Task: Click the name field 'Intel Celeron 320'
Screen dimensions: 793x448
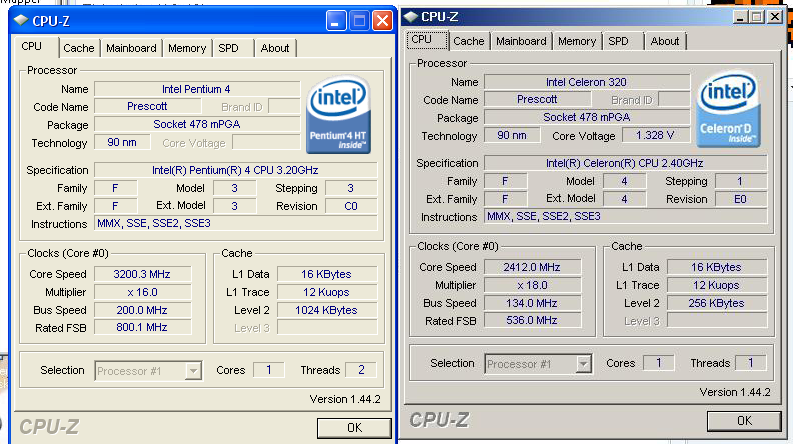Action: [x=587, y=82]
